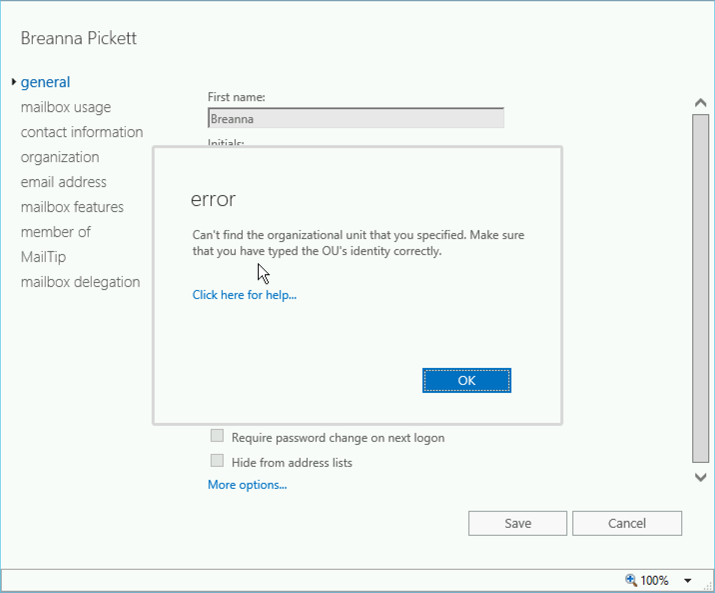This screenshot has width=715, height=593.
Task: Switch to email address section
Action: (x=63, y=182)
